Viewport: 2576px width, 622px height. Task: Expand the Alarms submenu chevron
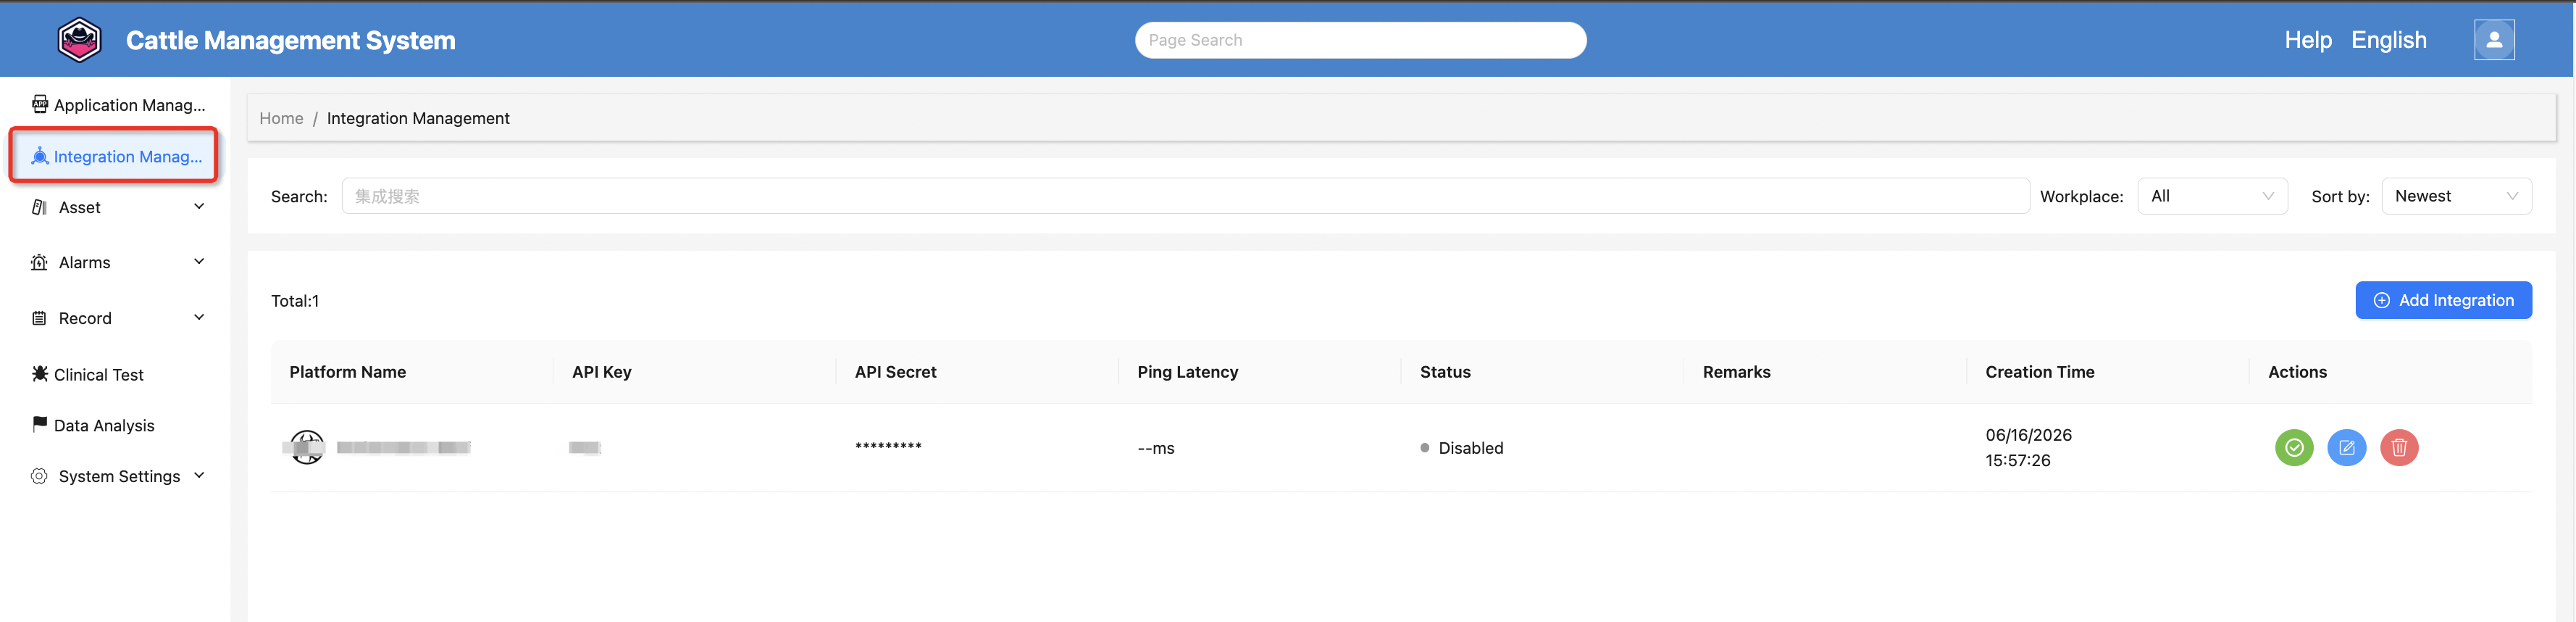(199, 261)
